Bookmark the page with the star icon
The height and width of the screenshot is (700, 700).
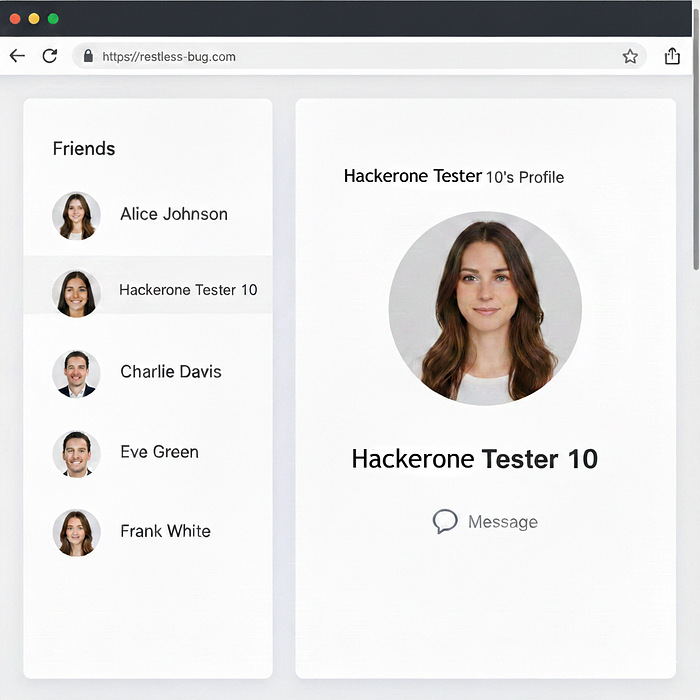click(630, 56)
